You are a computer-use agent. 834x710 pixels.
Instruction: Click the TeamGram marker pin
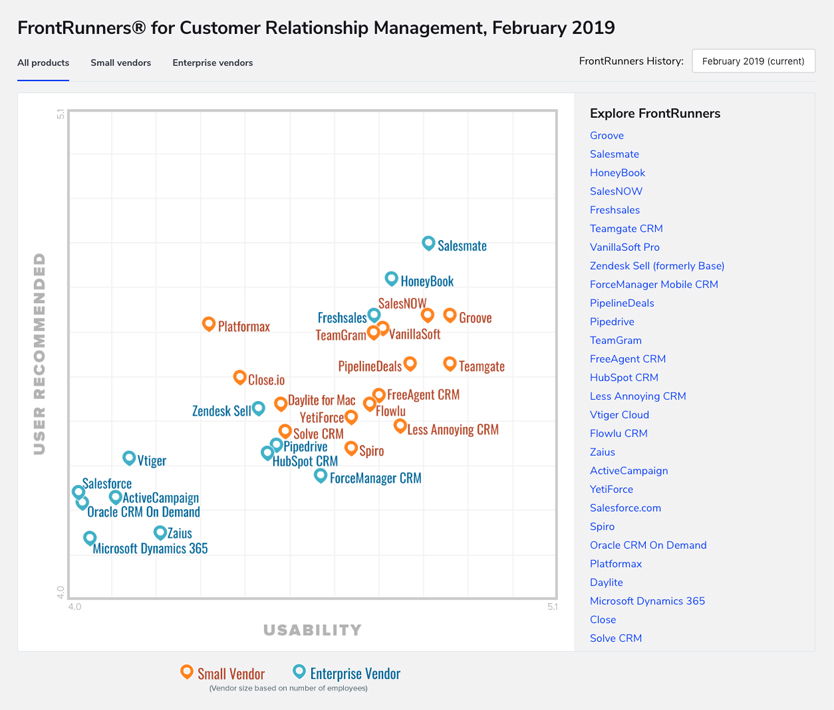(x=373, y=332)
